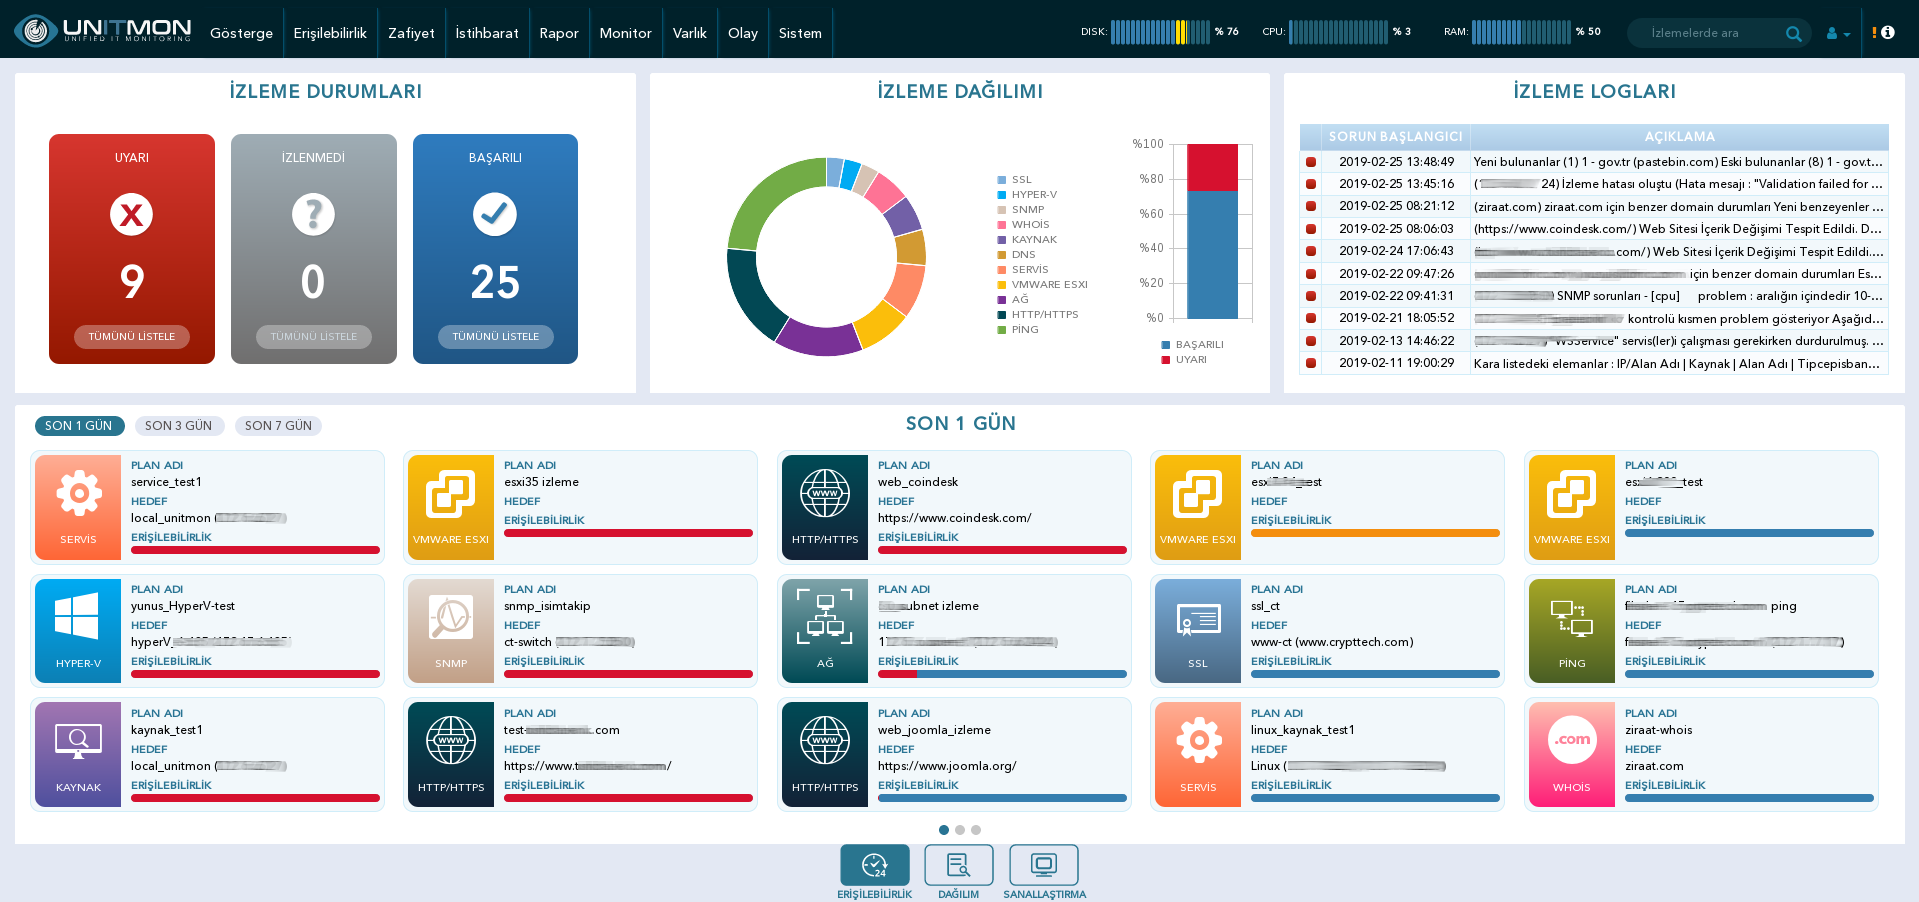The image size is (1919, 902).
Task: Click the search magnifier icon
Action: 1793,33
